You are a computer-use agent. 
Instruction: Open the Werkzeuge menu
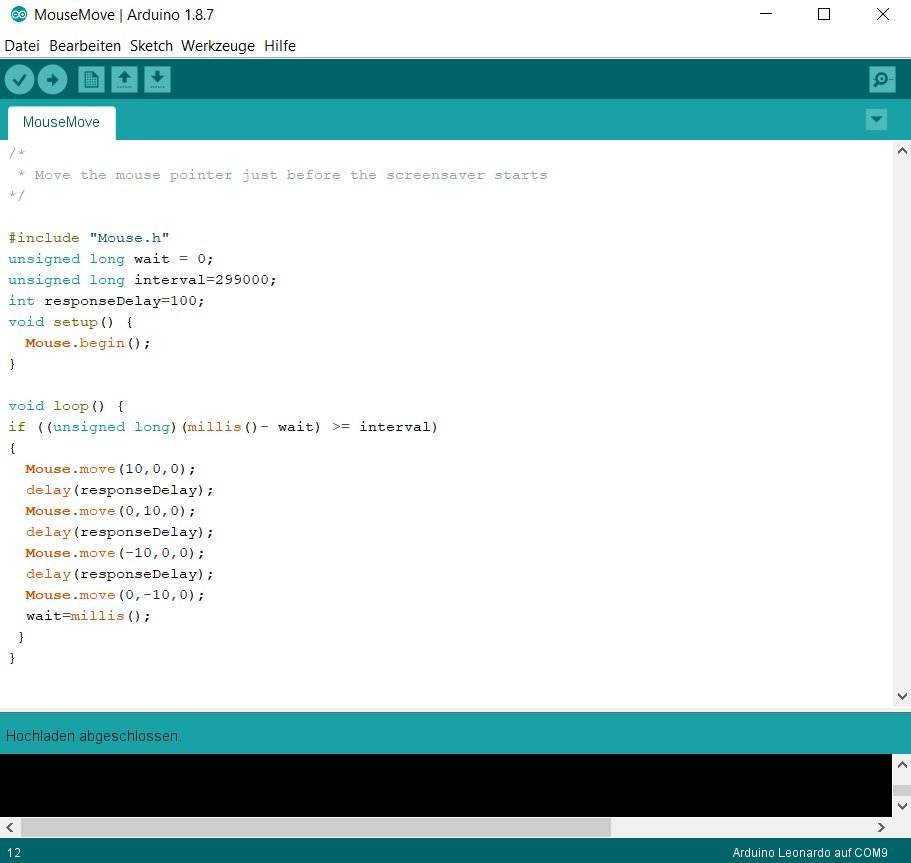(218, 46)
